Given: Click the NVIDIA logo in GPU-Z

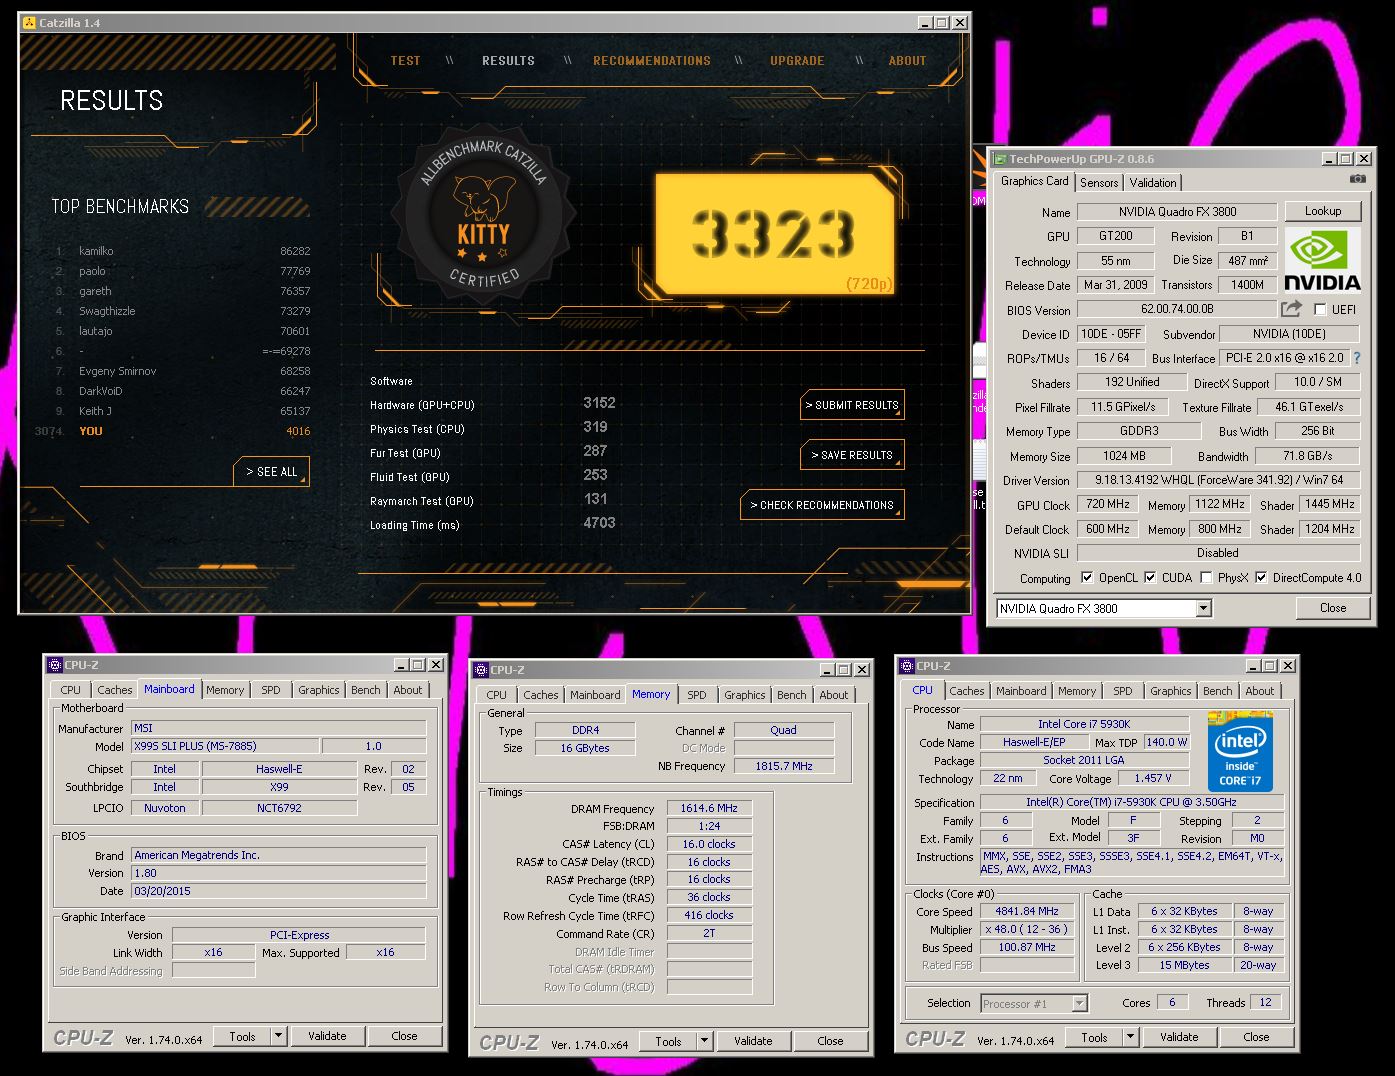Looking at the screenshot, I should (1322, 260).
